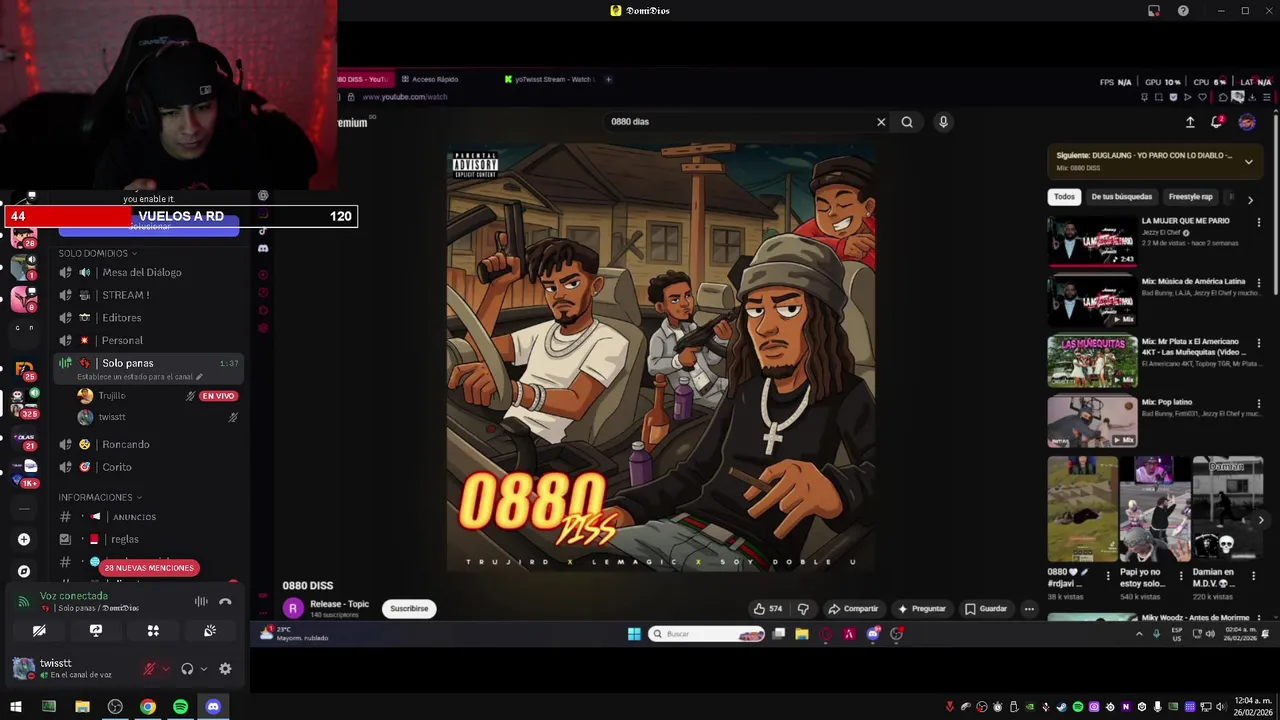Open YouTube notifications bell
Image resolution: width=1280 pixels, height=720 pixels.
click(x=1217, y=122)
